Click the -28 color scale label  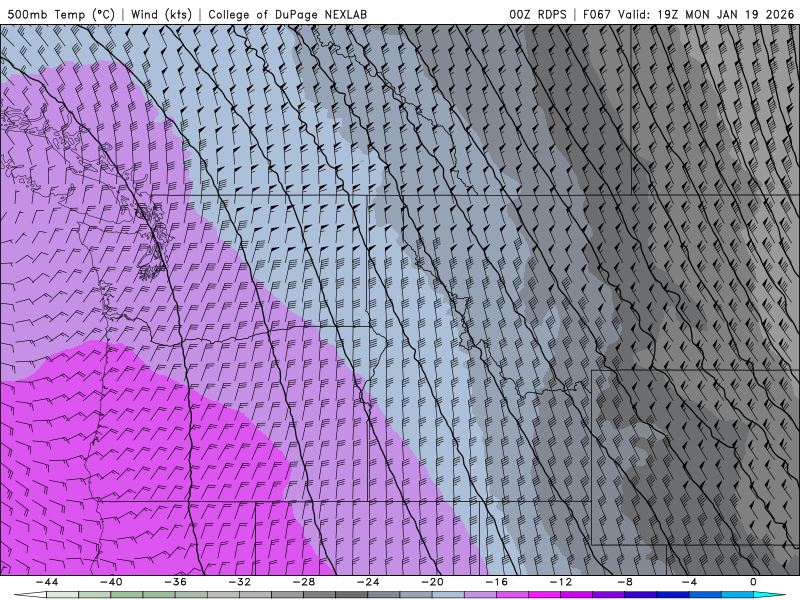304,582
